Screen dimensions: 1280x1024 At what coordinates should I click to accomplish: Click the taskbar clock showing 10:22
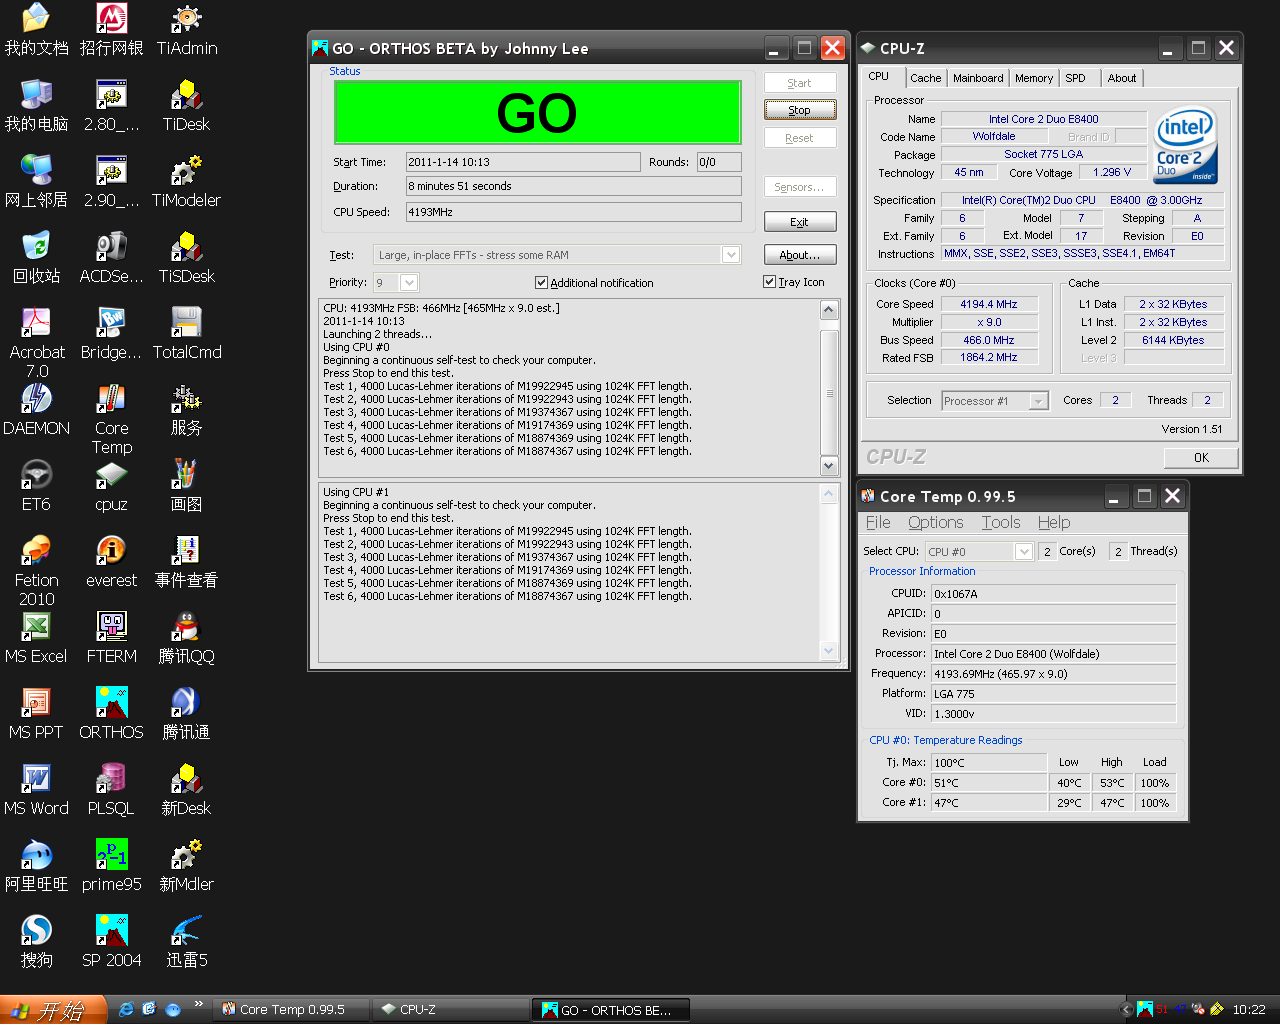click(1249, 1010)
